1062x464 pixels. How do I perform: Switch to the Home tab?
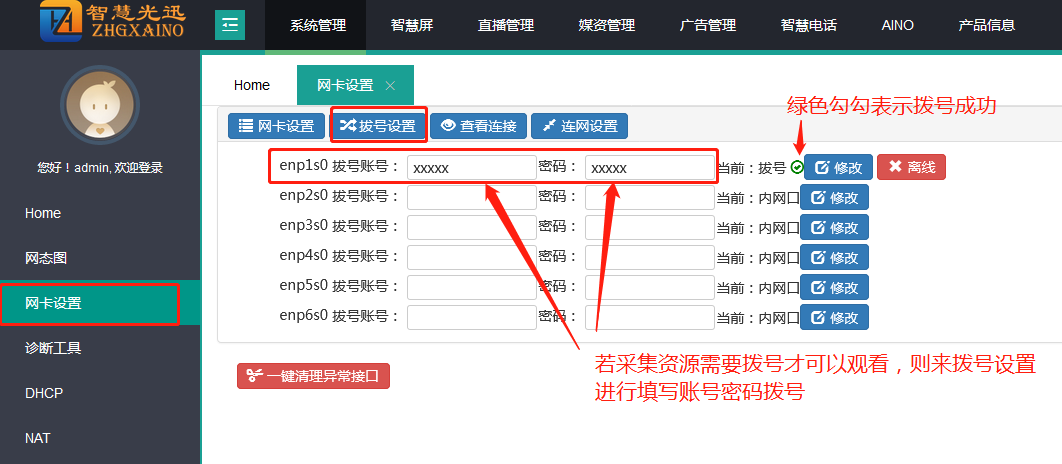(252, 86)
